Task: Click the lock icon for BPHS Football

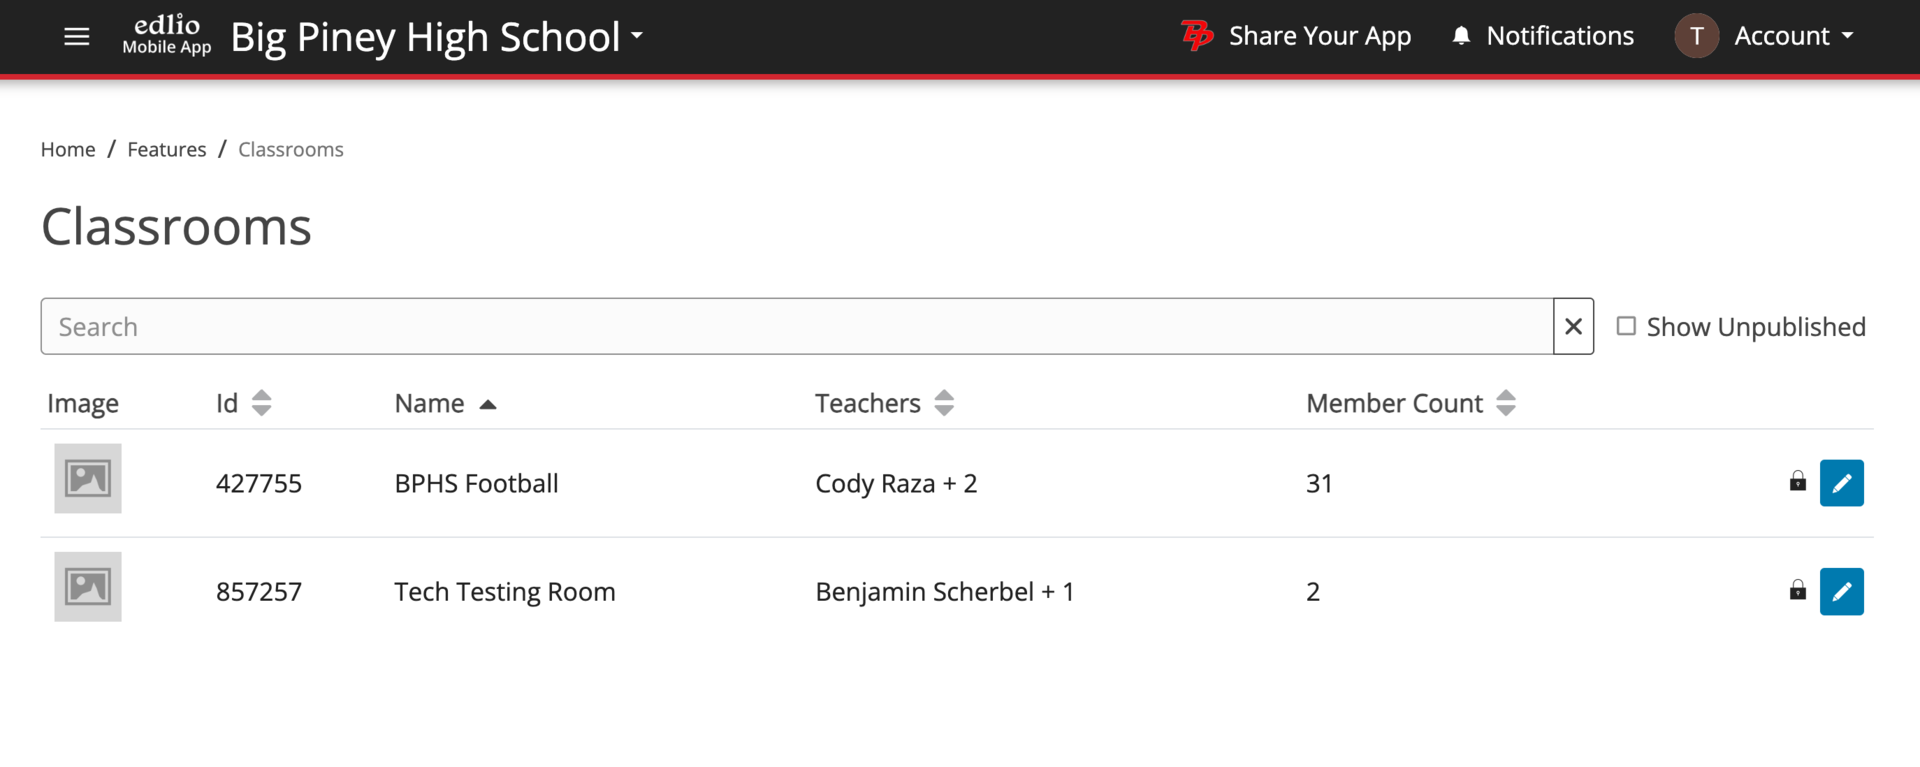Action: 1797,482
